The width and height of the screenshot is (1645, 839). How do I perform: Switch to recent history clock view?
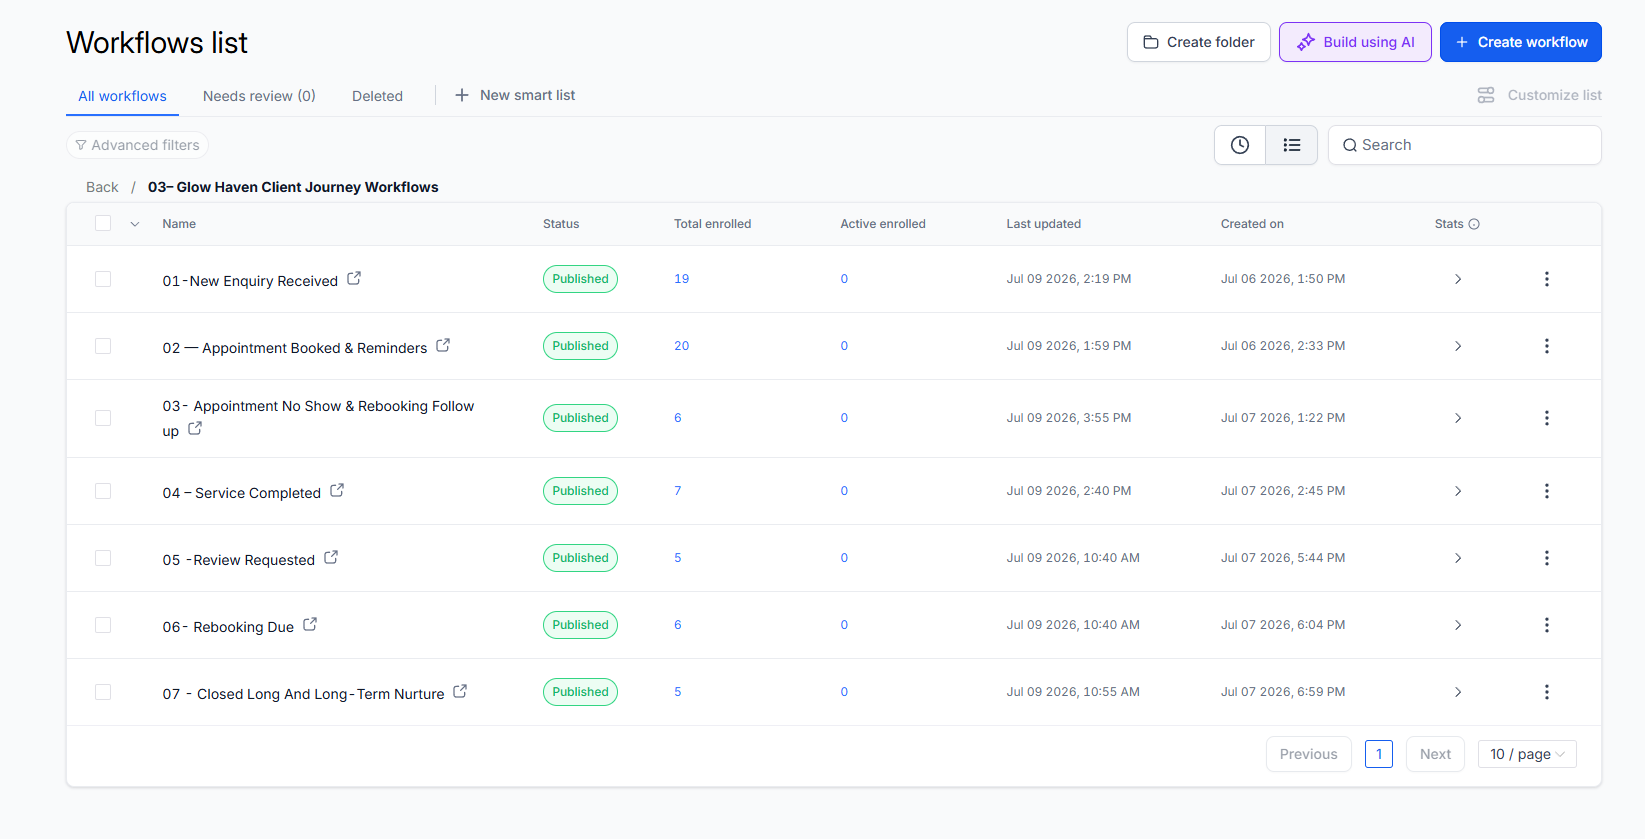tap(1240, 145)
